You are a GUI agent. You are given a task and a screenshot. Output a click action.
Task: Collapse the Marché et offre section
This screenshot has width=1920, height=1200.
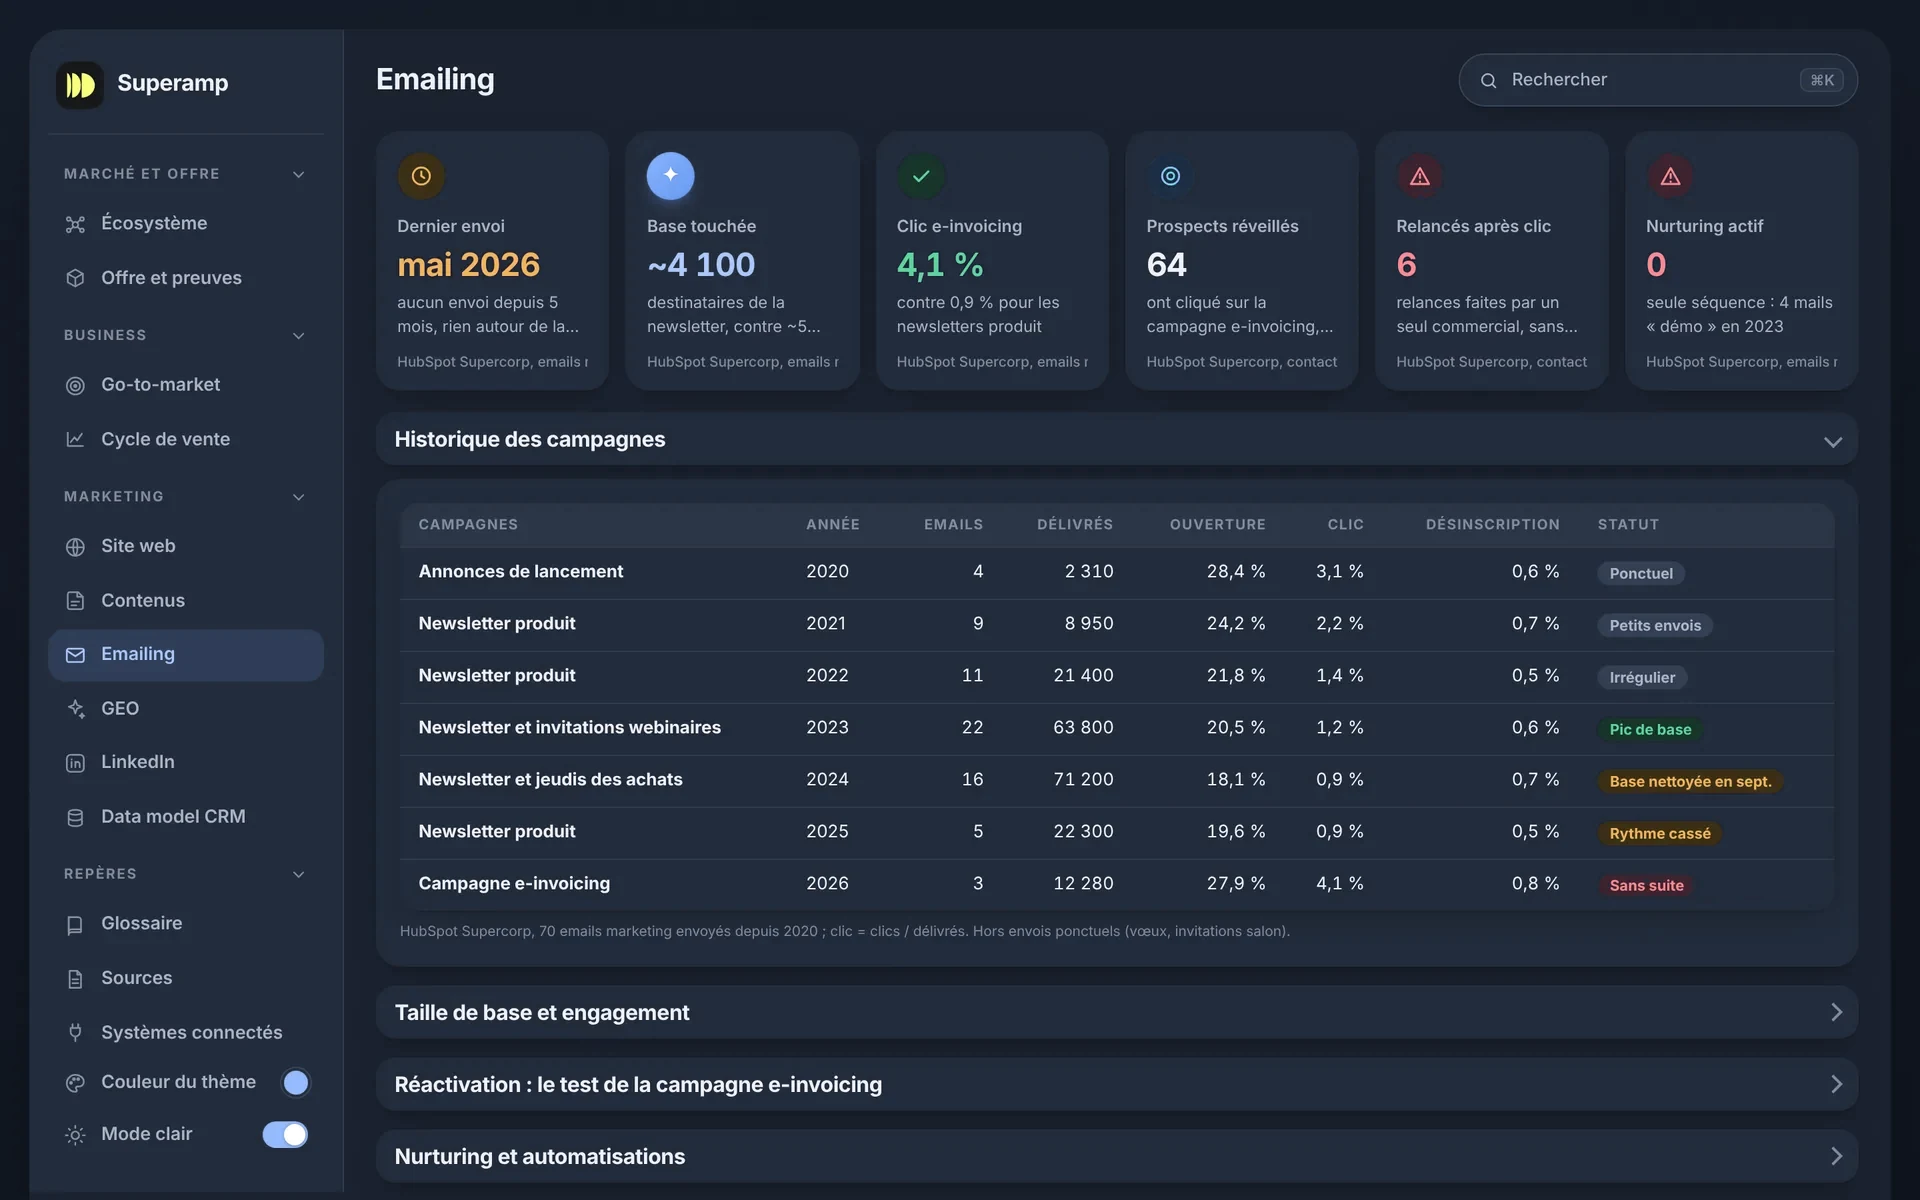[298, 174]
